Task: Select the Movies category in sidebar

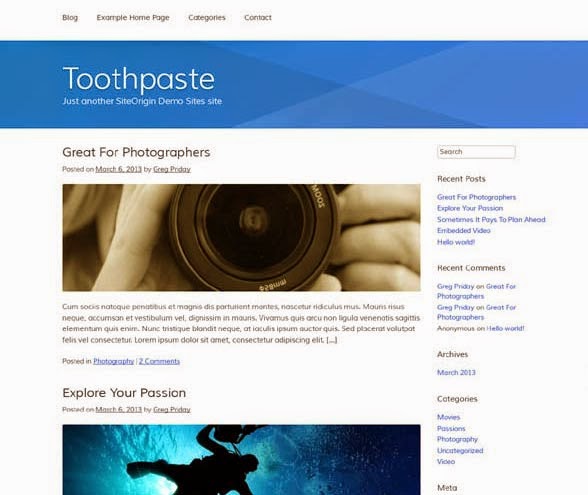Action: point(448,417)
